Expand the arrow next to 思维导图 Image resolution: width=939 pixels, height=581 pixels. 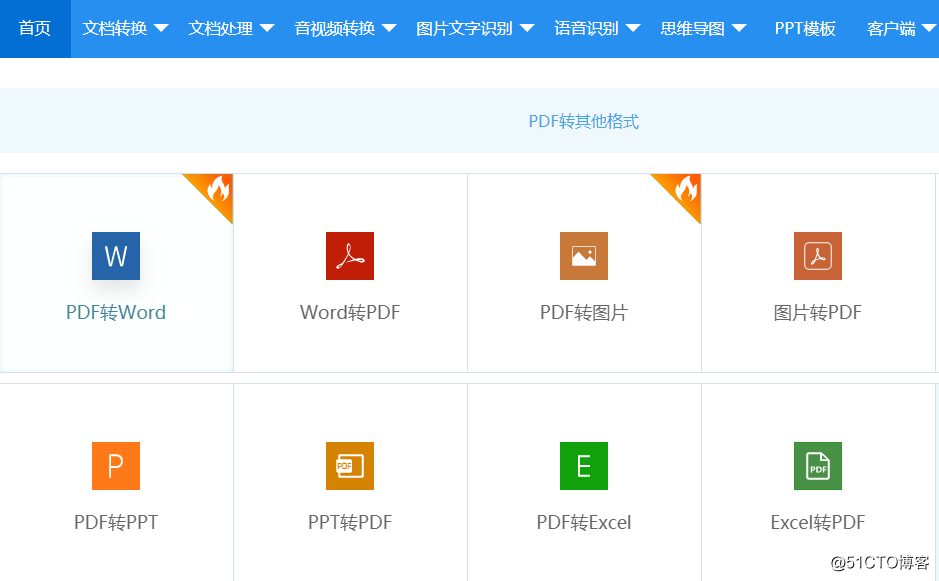coord(739,28)
